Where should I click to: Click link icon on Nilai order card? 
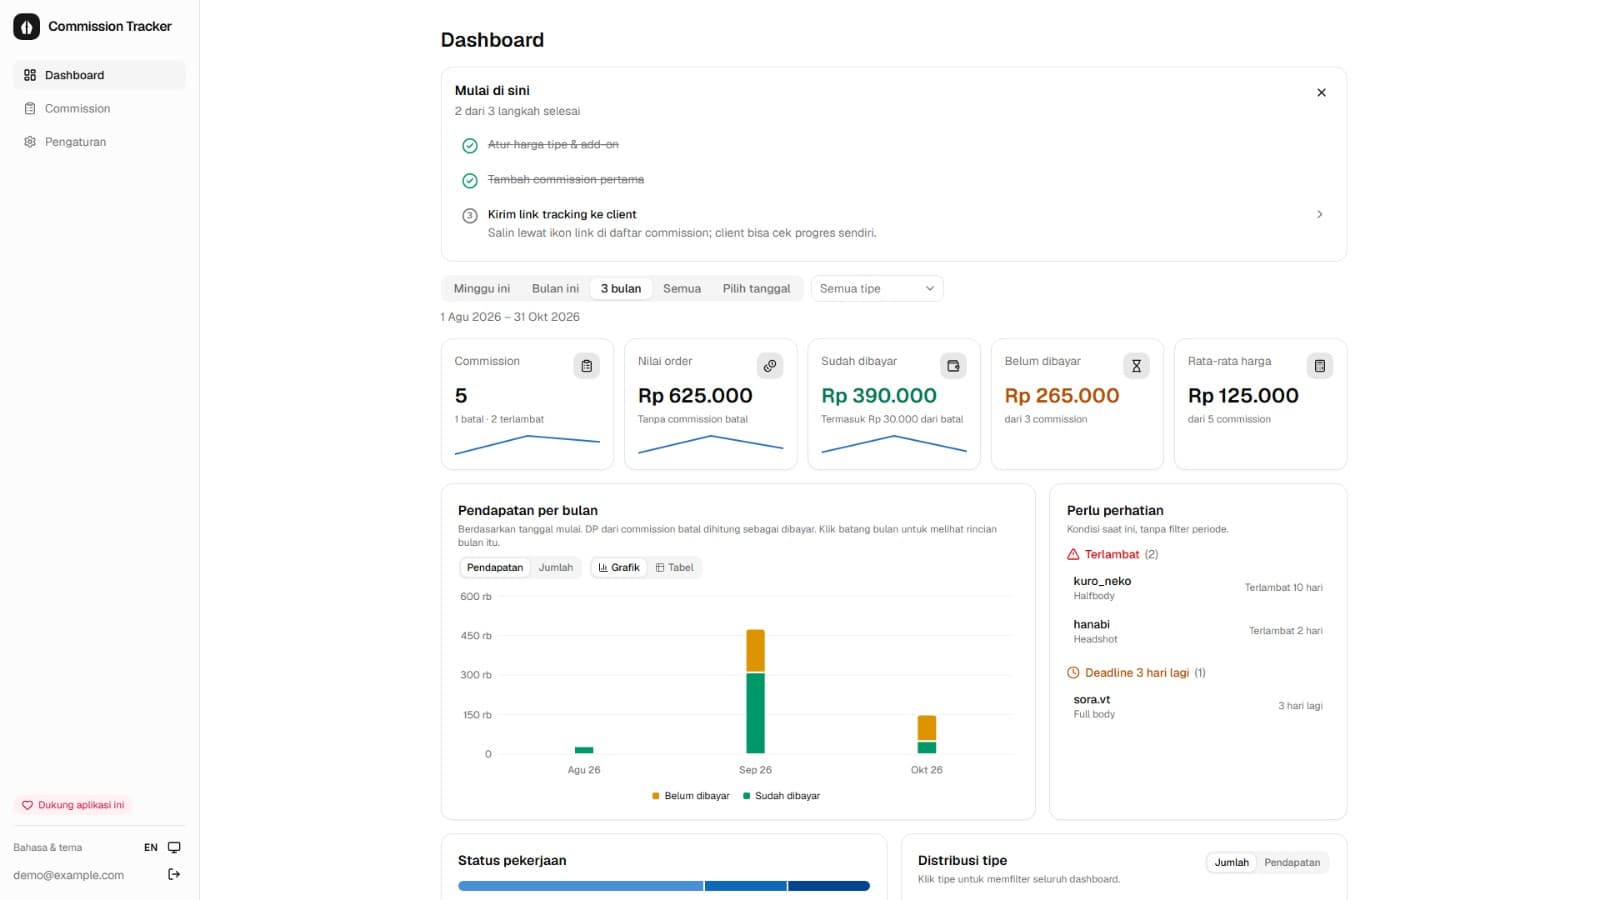point(770,366)
